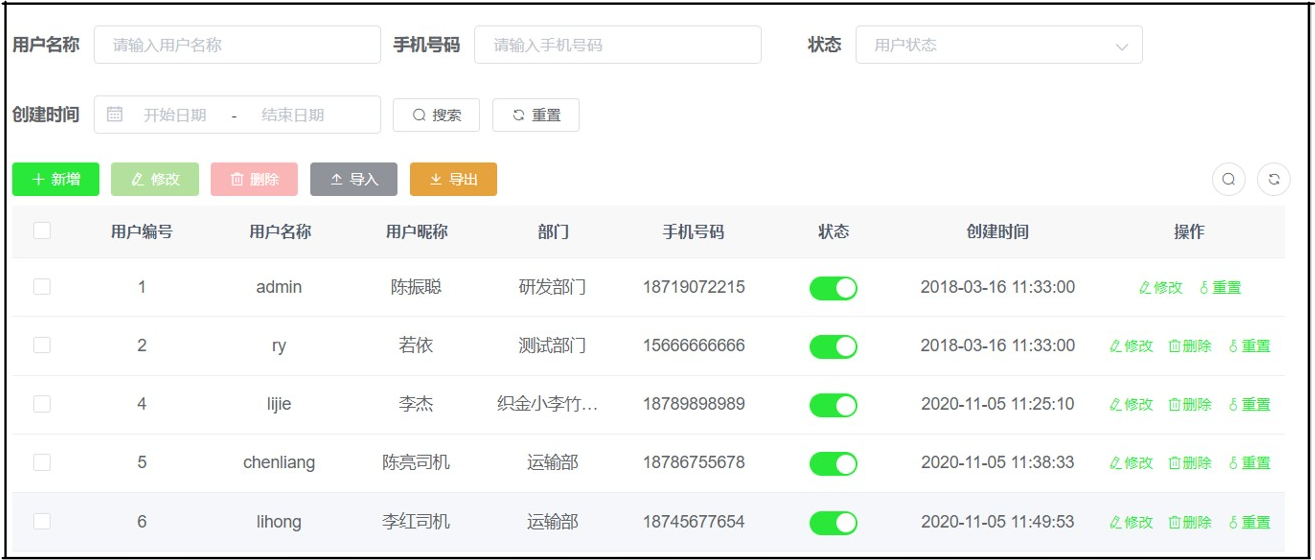Click phone number 18745677654
The image size is (1315, 560).
pos(694,521)
